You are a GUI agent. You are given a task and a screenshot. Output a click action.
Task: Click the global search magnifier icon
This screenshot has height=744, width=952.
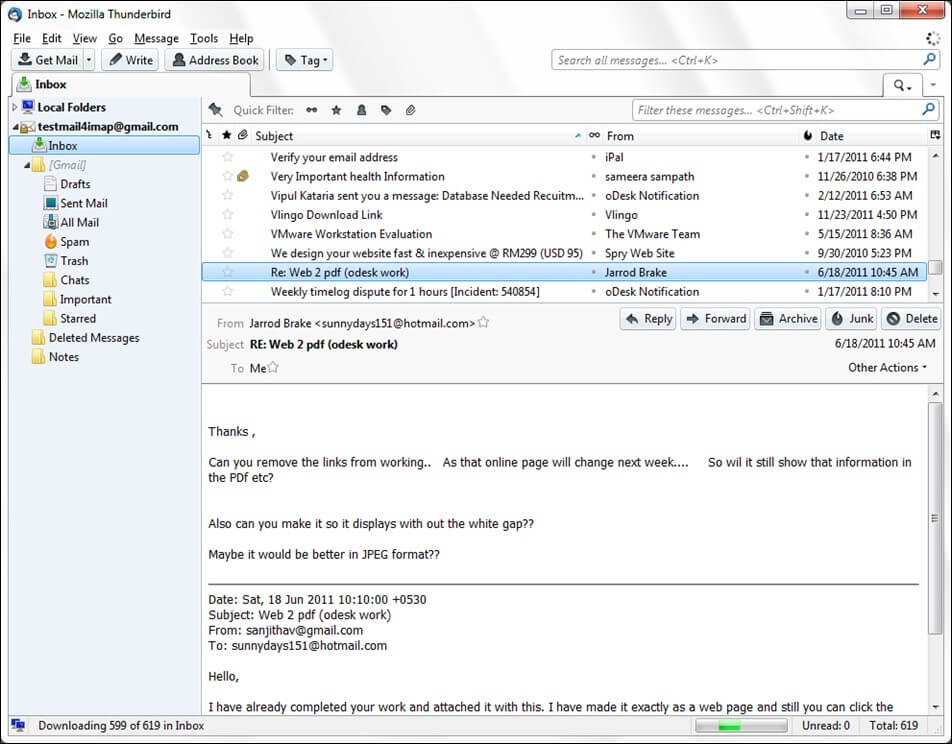(930, 60)
